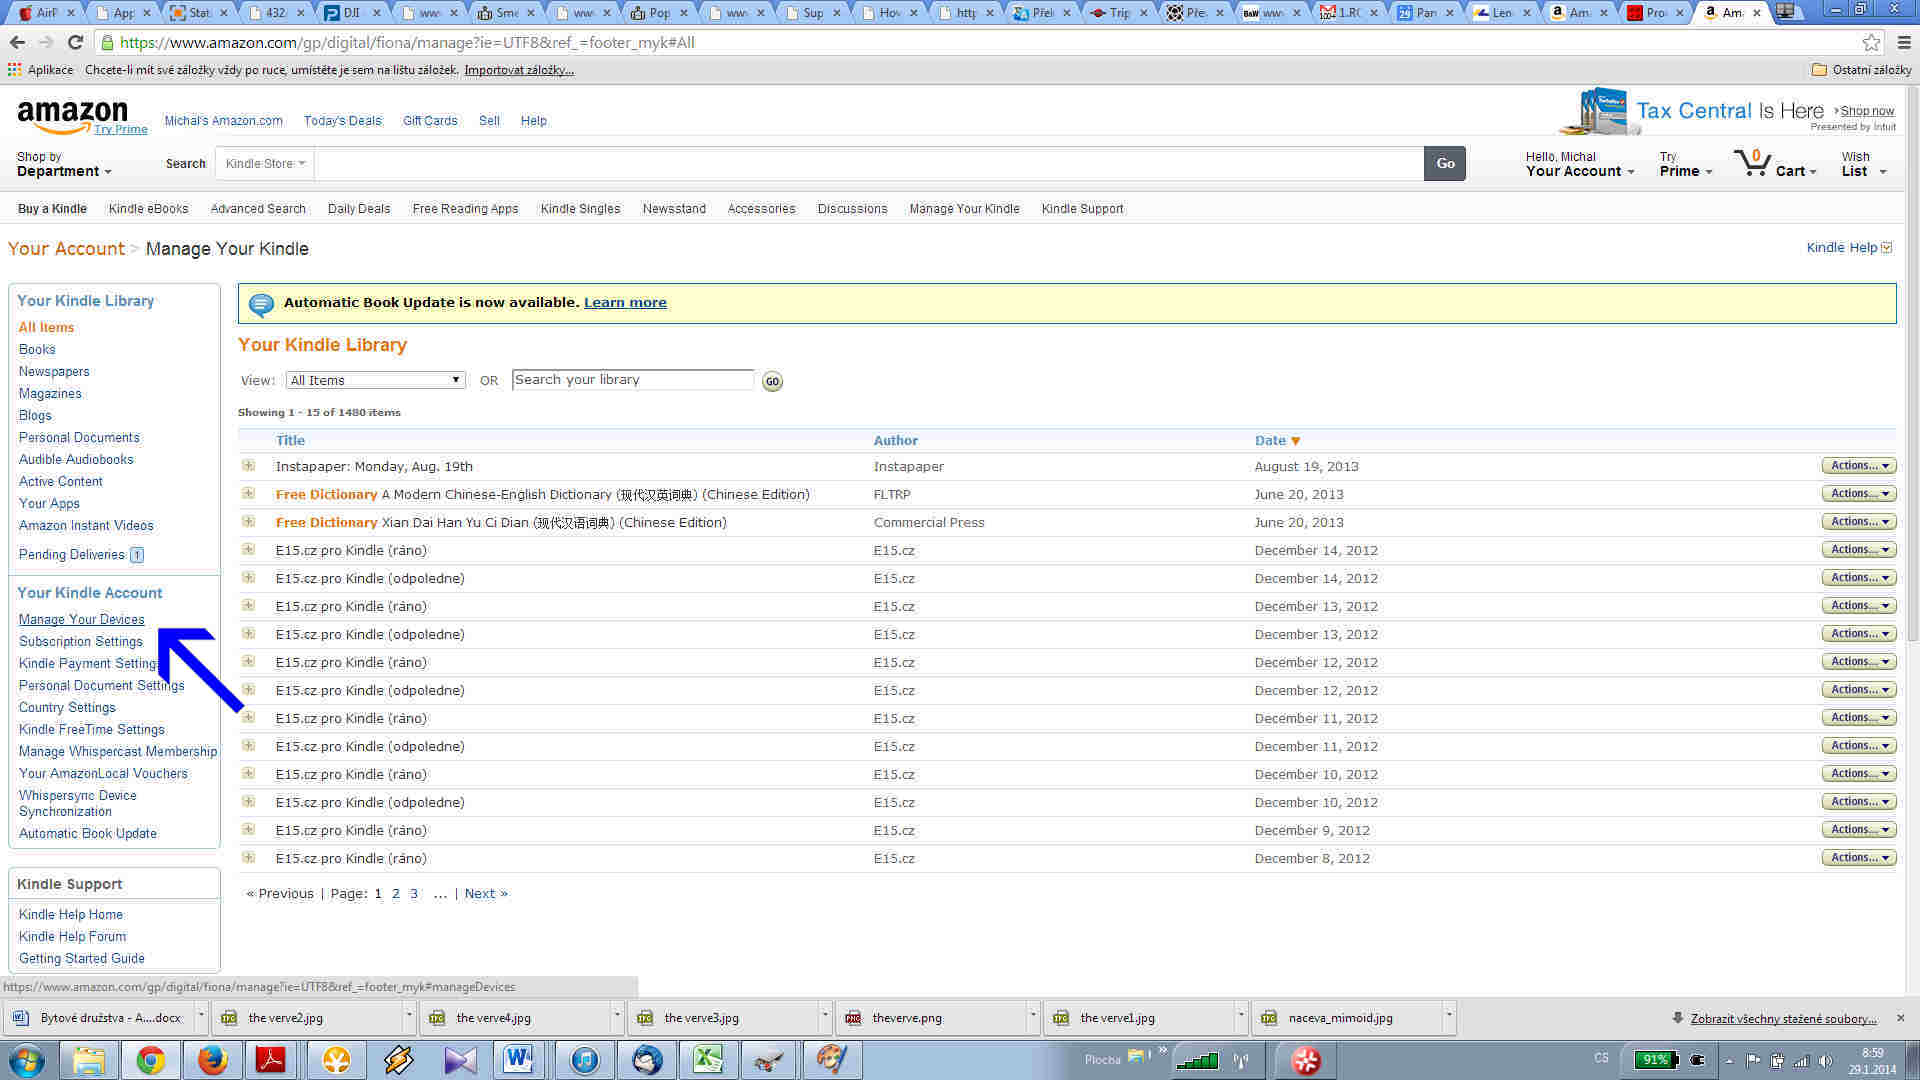The width and height of the screenshot is (1920, 1080).
Task: Open Daily Deals menu item
Action: click(359, 209)
